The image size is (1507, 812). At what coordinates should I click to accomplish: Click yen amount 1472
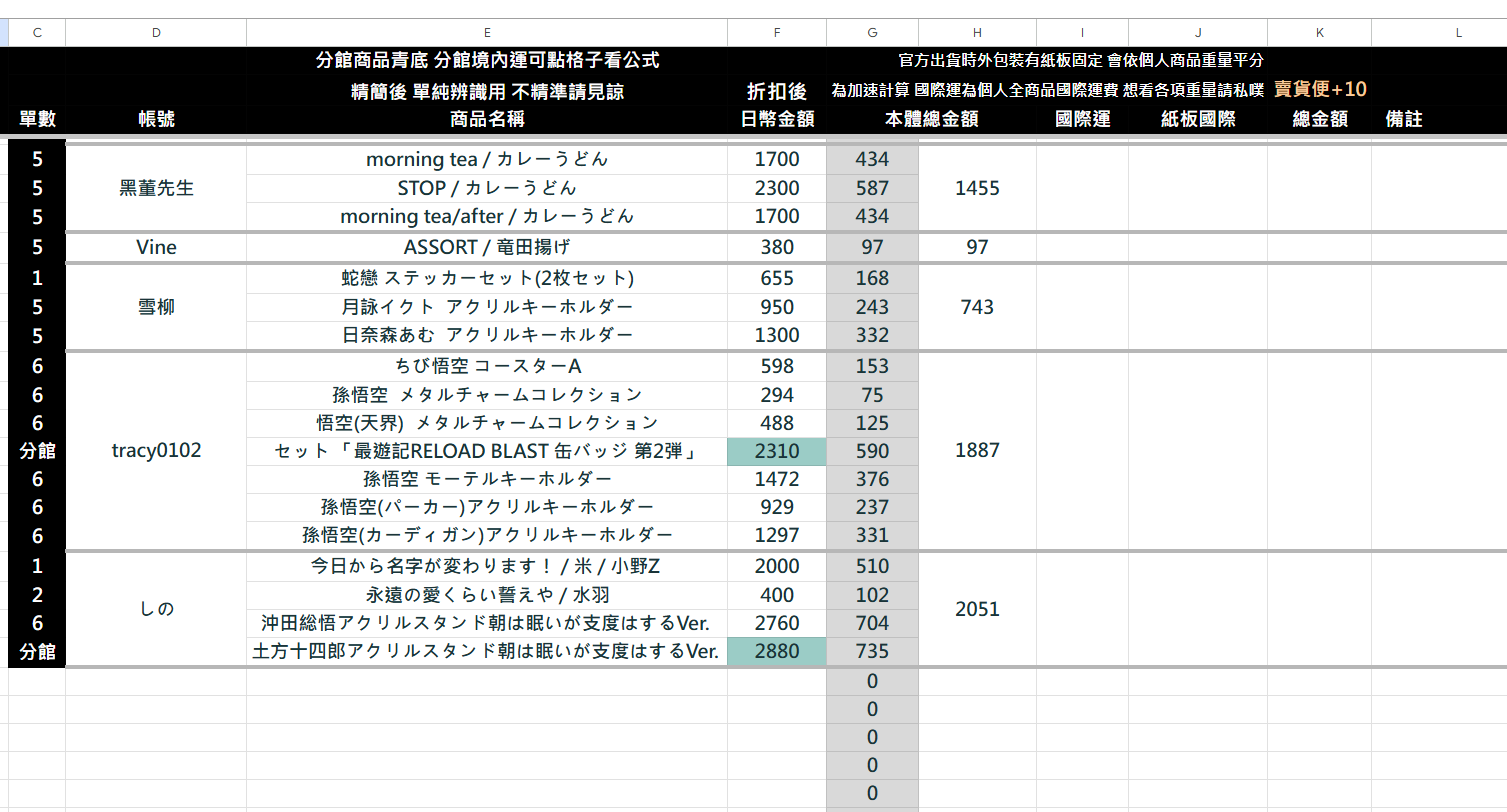[x=777, y=479]
